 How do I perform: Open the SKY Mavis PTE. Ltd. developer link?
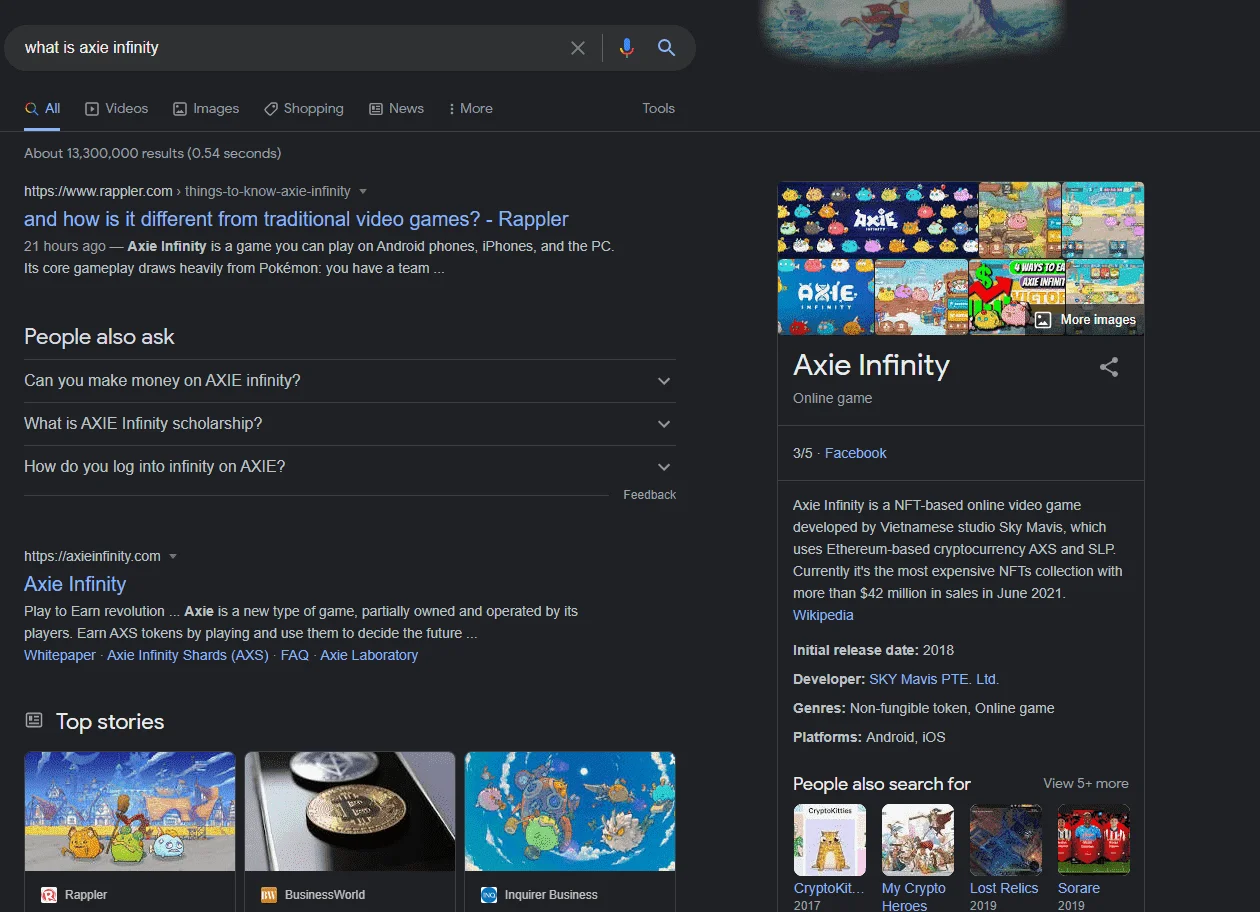click(934, 679)
